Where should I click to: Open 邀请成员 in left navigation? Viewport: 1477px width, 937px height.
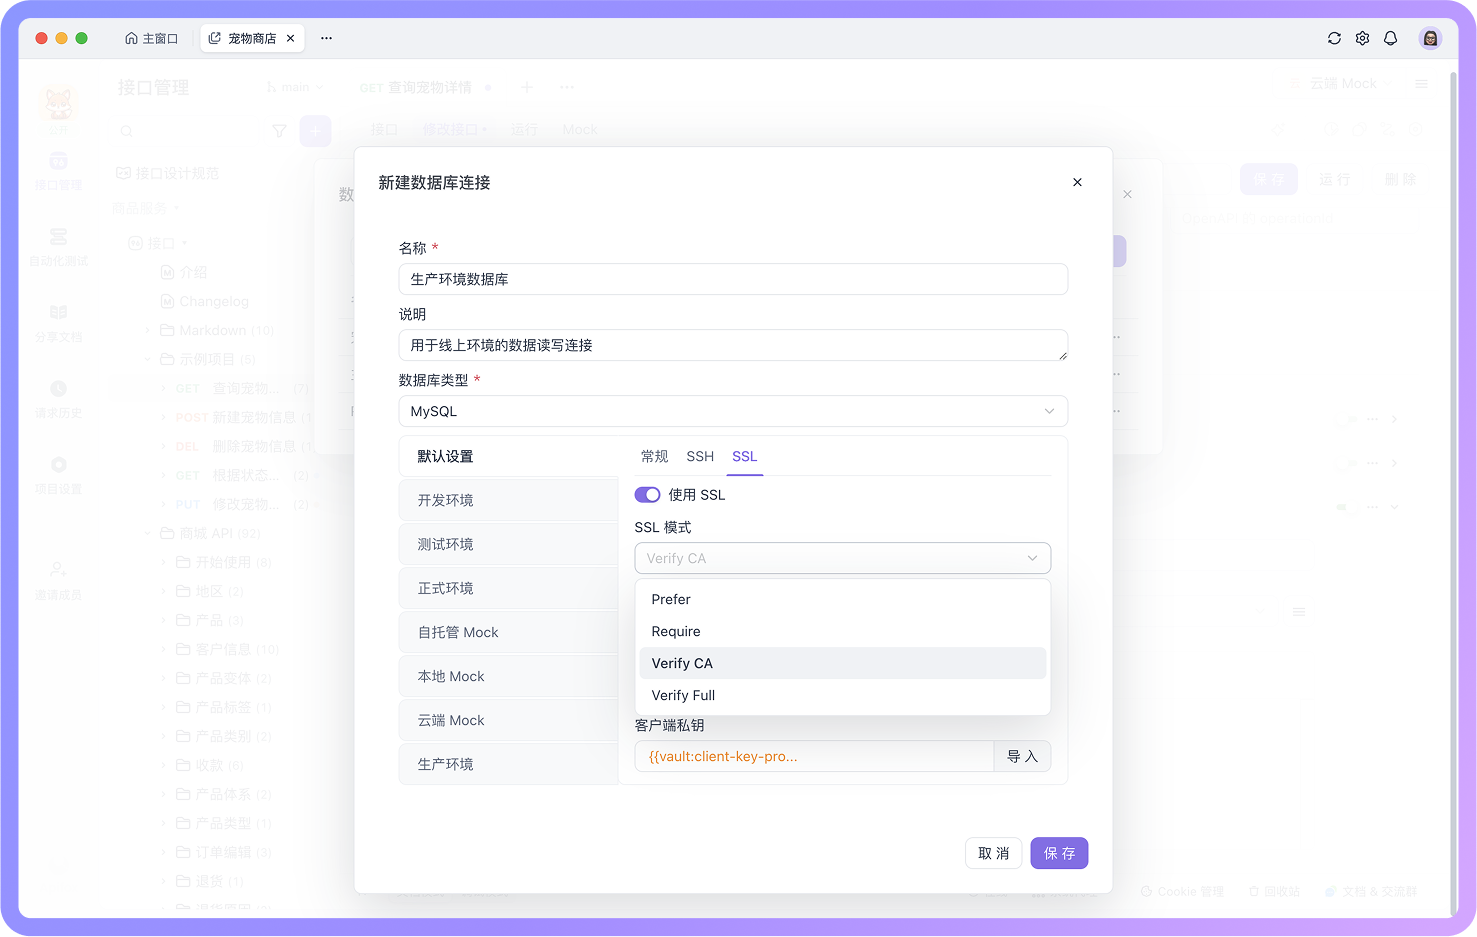[58, 580]
